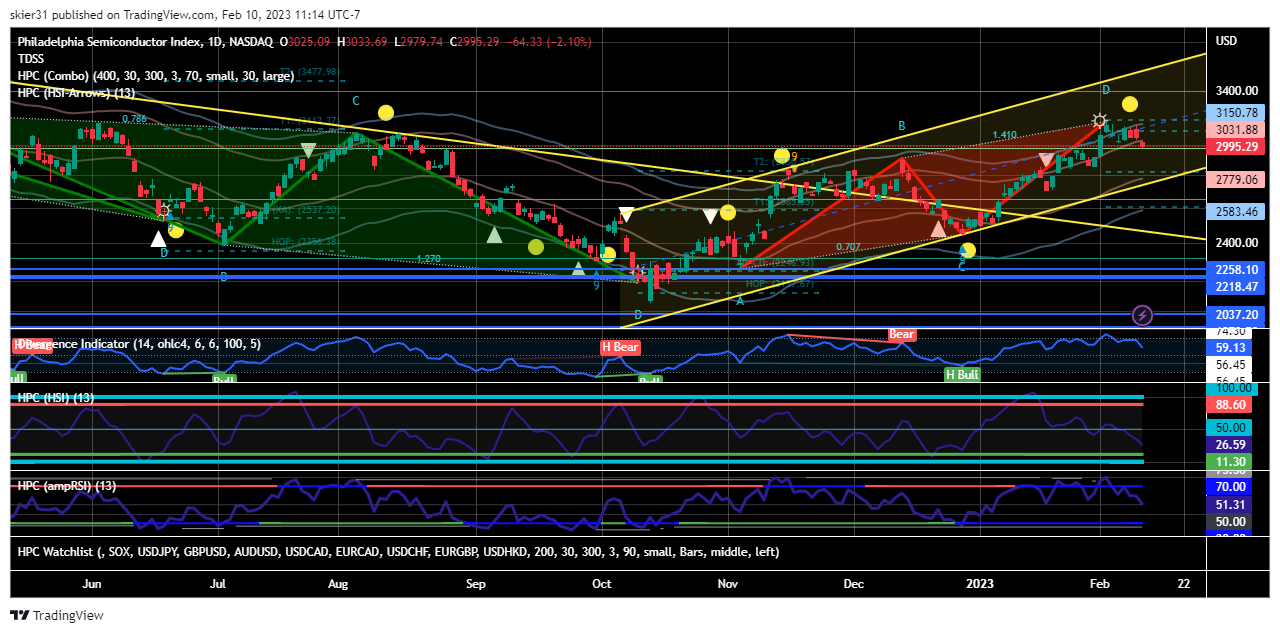The image size is (1280, 633).
Task: Click the yellow circle under the February D label
Action: coord(1130,104)
